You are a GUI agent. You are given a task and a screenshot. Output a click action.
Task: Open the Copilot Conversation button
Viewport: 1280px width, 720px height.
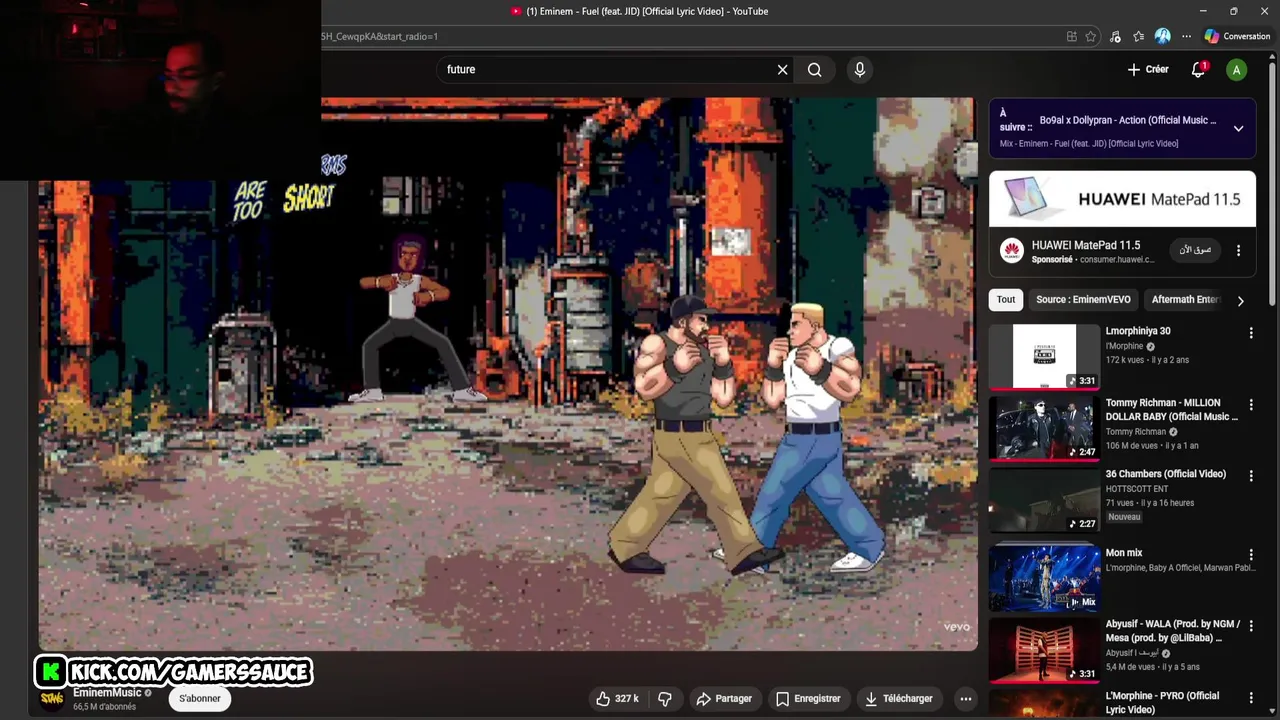click(1238, 36)
